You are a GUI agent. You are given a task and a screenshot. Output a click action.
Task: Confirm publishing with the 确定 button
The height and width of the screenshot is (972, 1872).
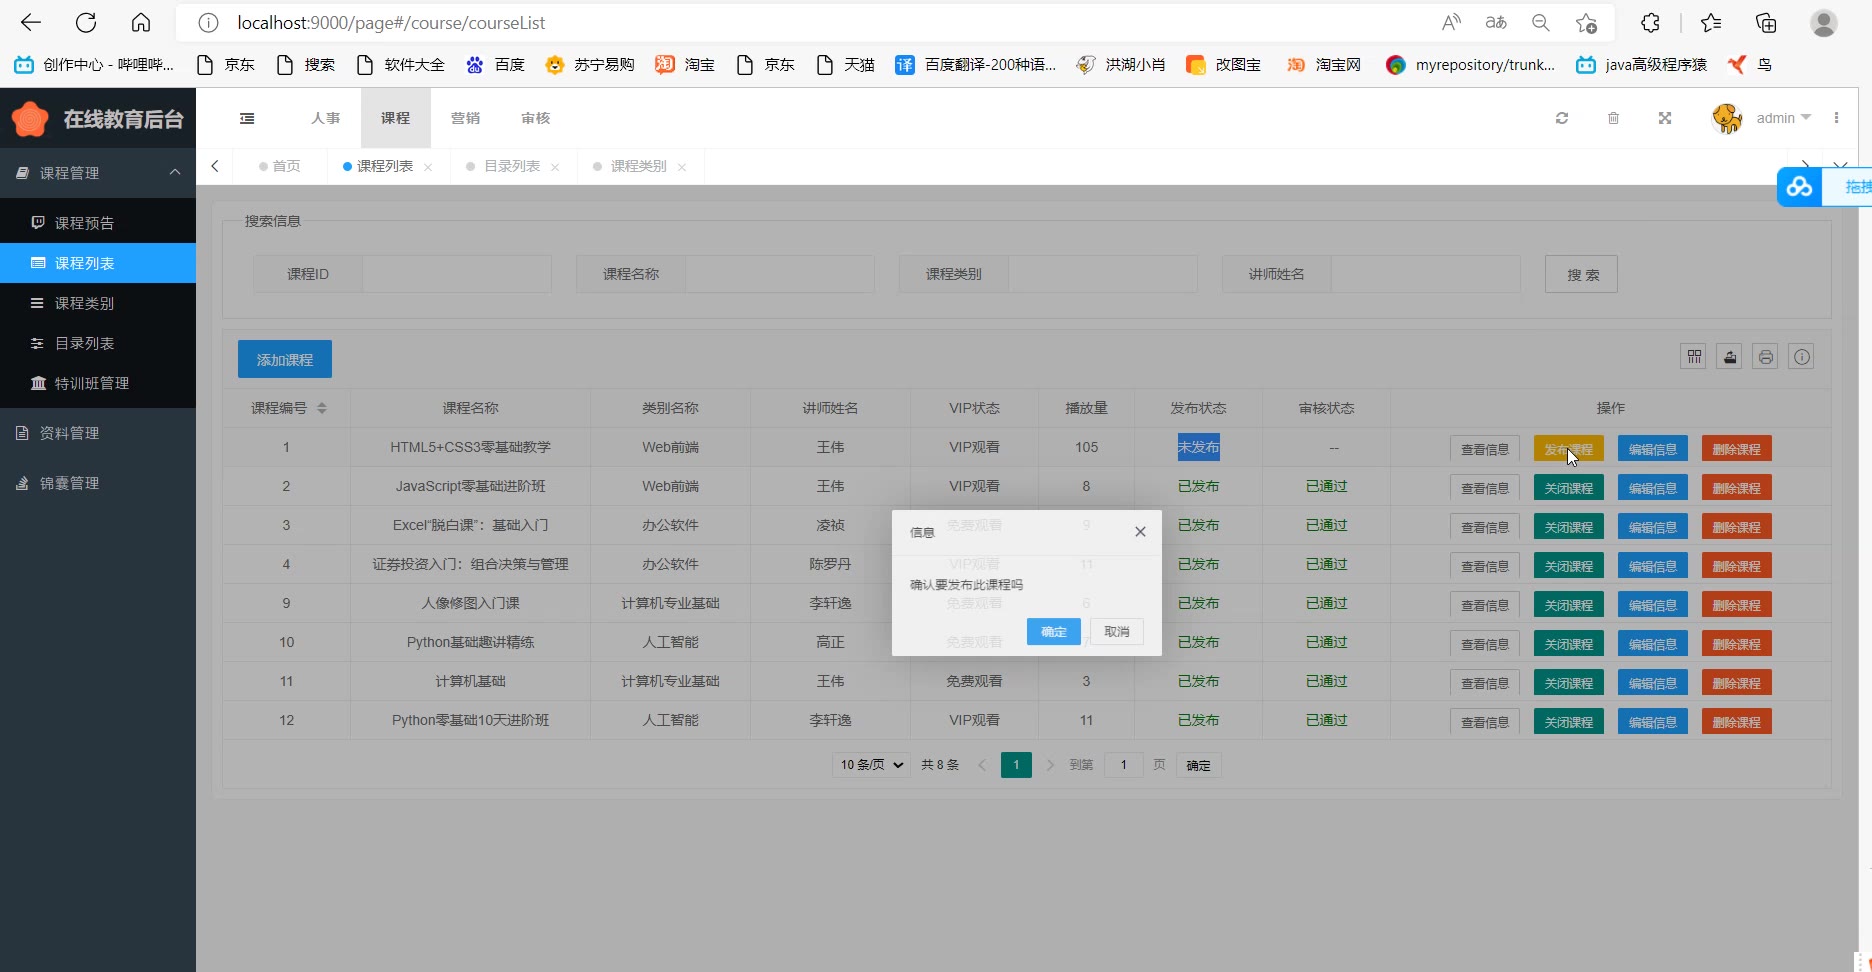[1053, 632]
